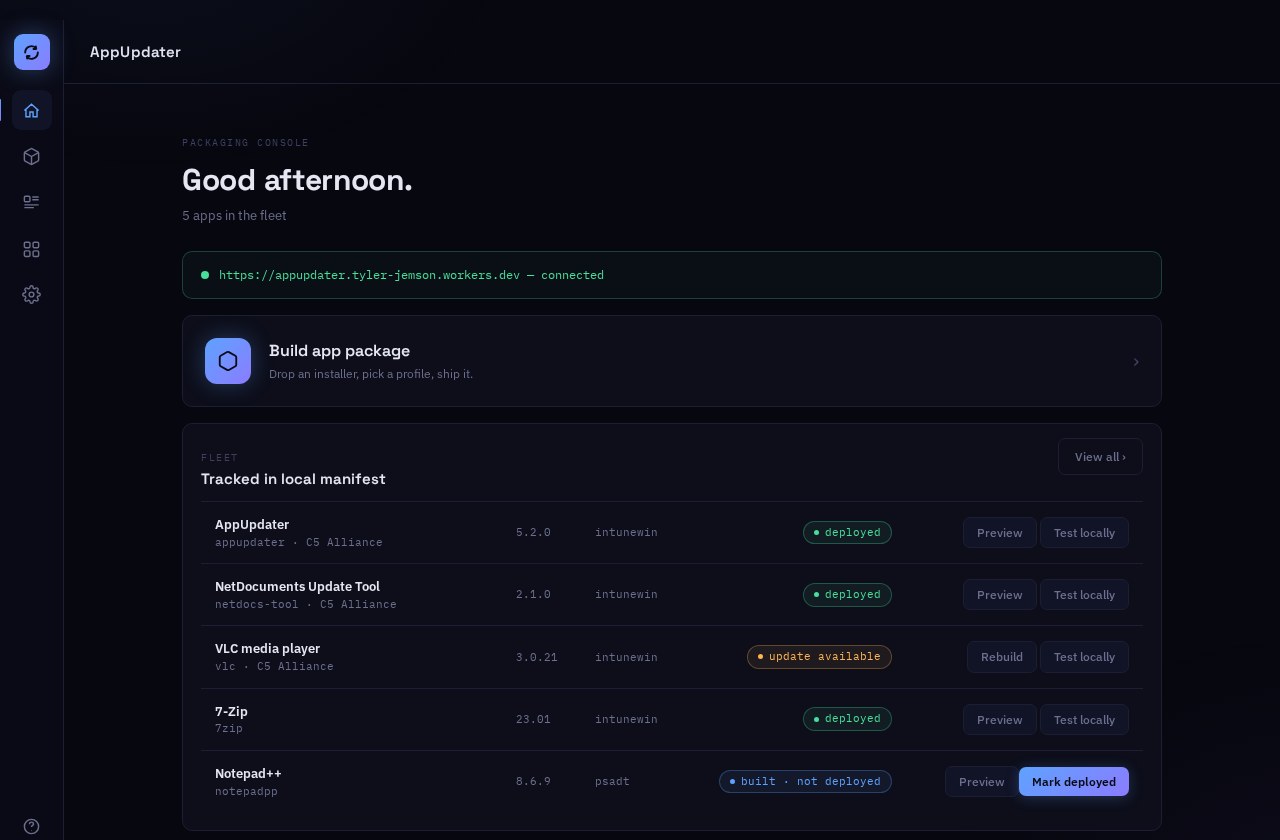
Task: Expand Build app package chevron
Action: 1136,362
